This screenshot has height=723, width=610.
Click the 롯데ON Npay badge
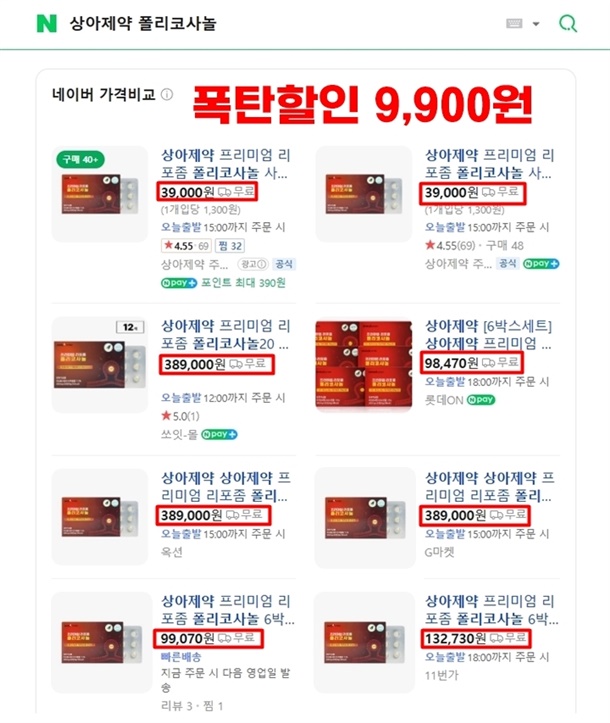(481, 400)
